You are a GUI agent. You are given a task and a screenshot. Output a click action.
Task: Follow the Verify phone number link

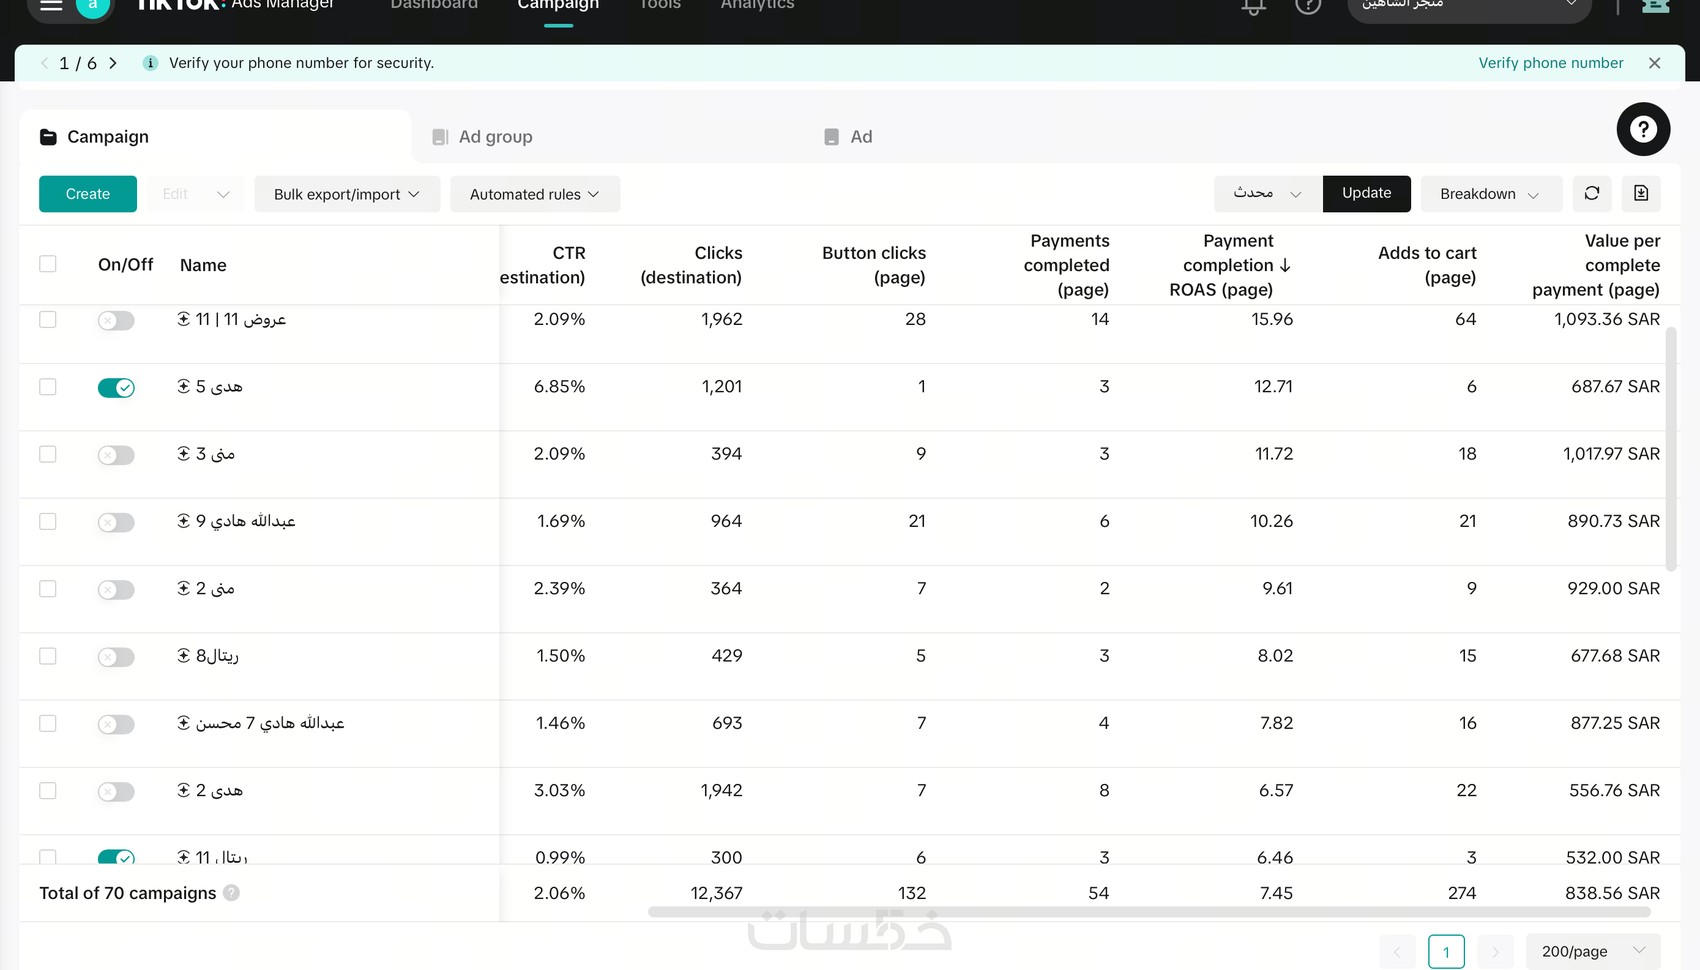tap(1551, 63)
